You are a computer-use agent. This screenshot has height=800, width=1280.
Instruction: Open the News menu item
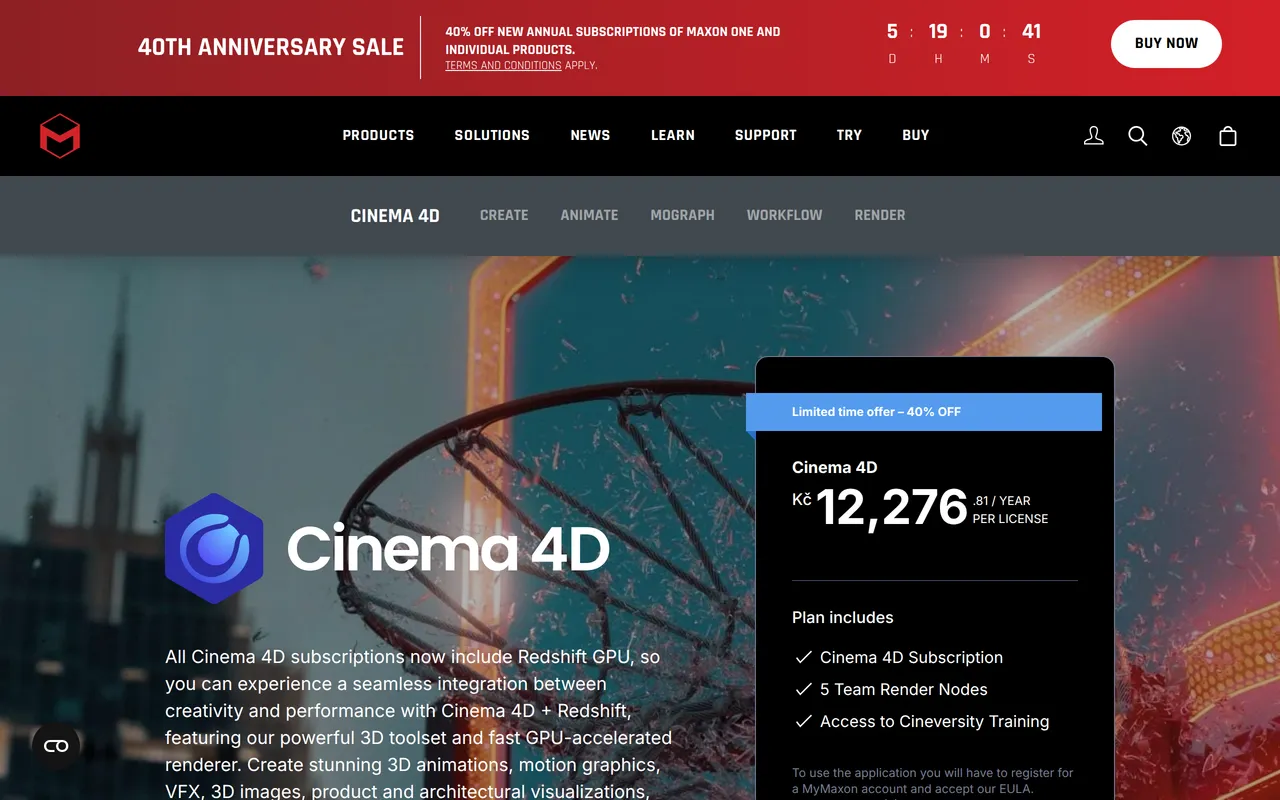click(590, 135)
